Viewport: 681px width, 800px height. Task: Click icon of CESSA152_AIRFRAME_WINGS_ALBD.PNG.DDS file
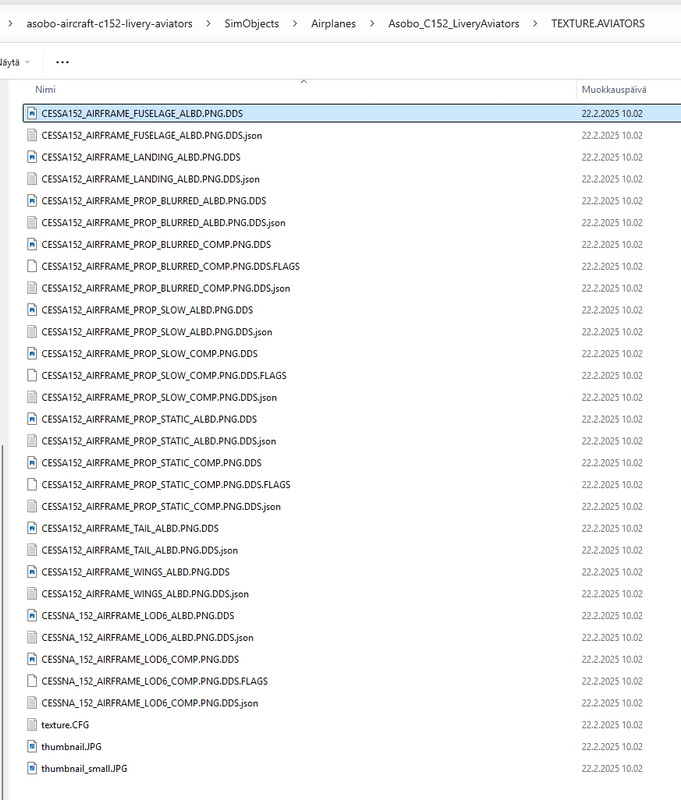(x=32, y=572)
